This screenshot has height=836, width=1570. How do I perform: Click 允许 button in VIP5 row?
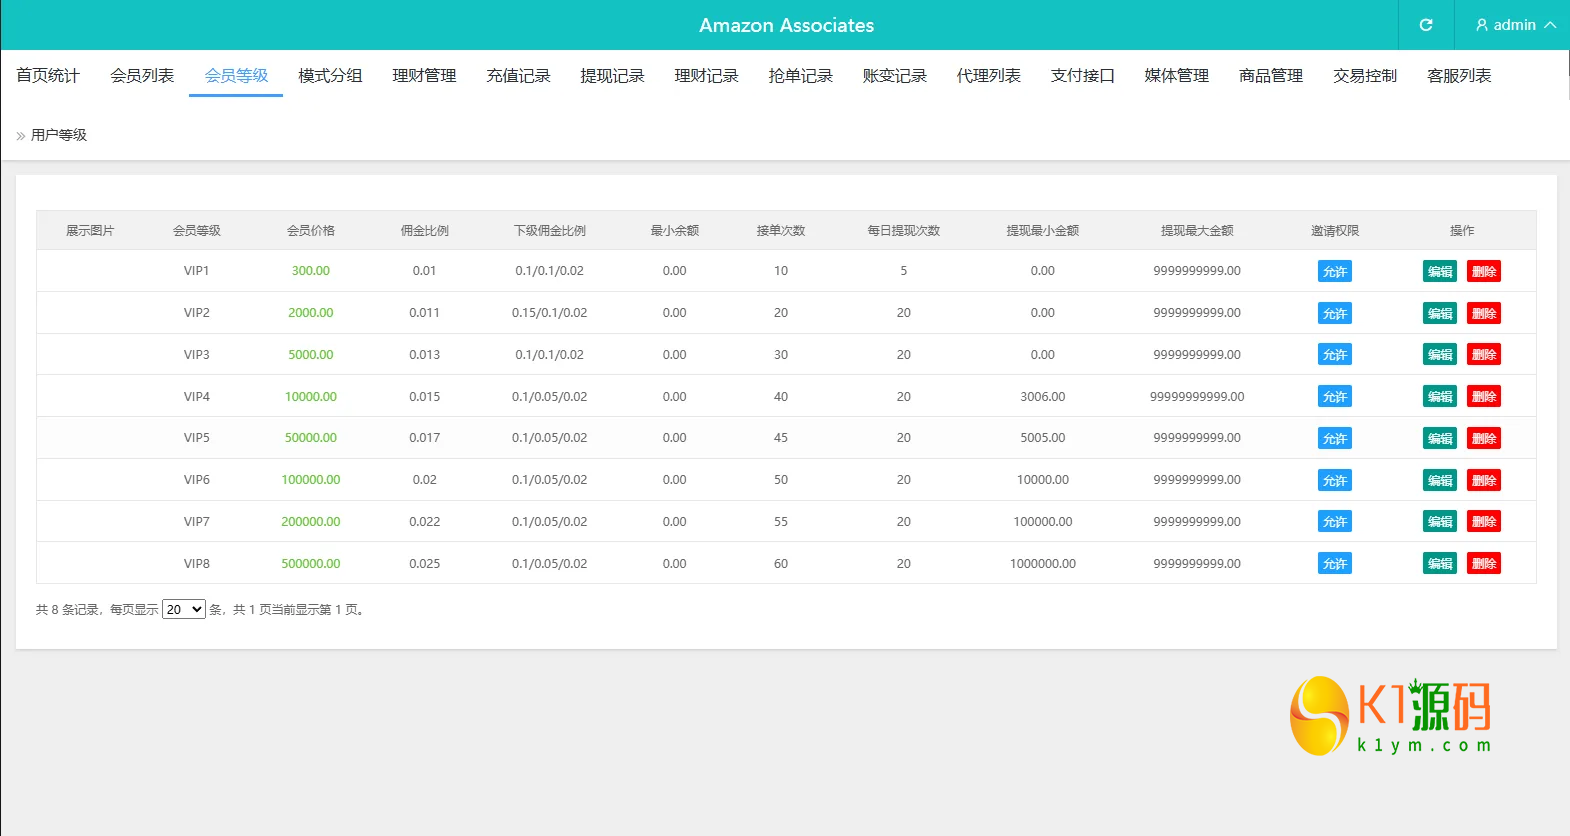pyautogui.click(x=1335, y=438)
